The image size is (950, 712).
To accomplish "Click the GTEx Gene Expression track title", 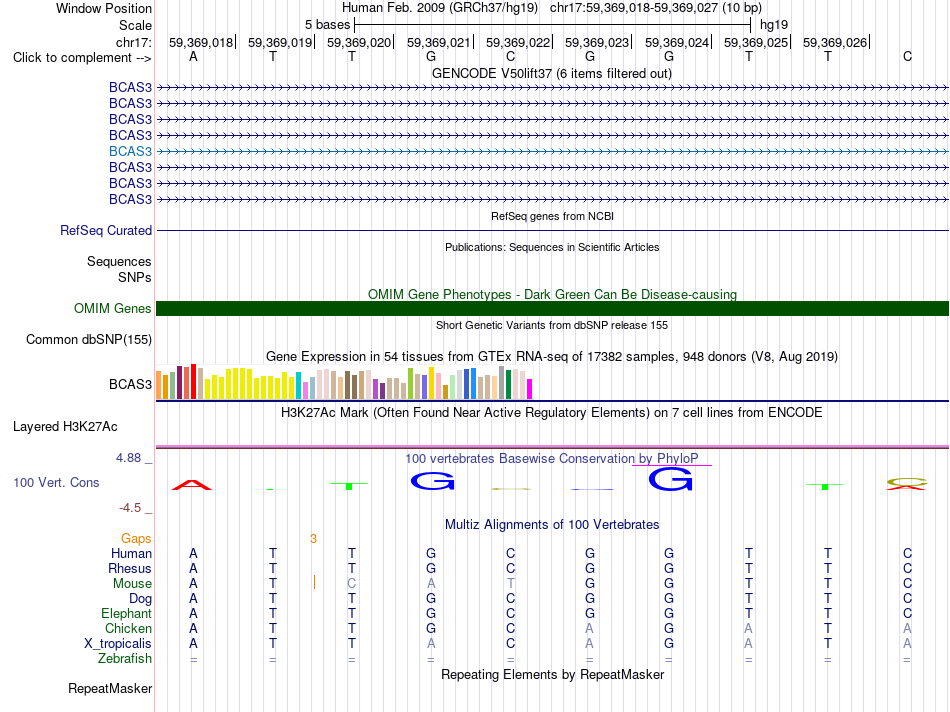I will click(552, 356).
